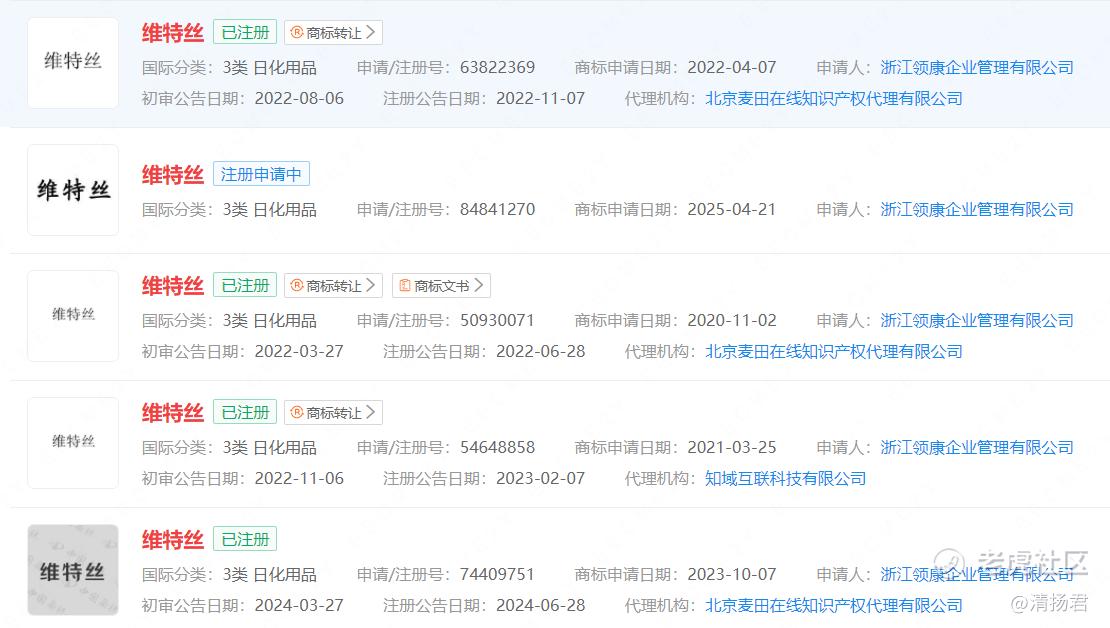This screenshot has height=628, width=1110.
Task: Select registration announcement date 2023-02-07
Action: pyautogui.click(x=541, y=479)
